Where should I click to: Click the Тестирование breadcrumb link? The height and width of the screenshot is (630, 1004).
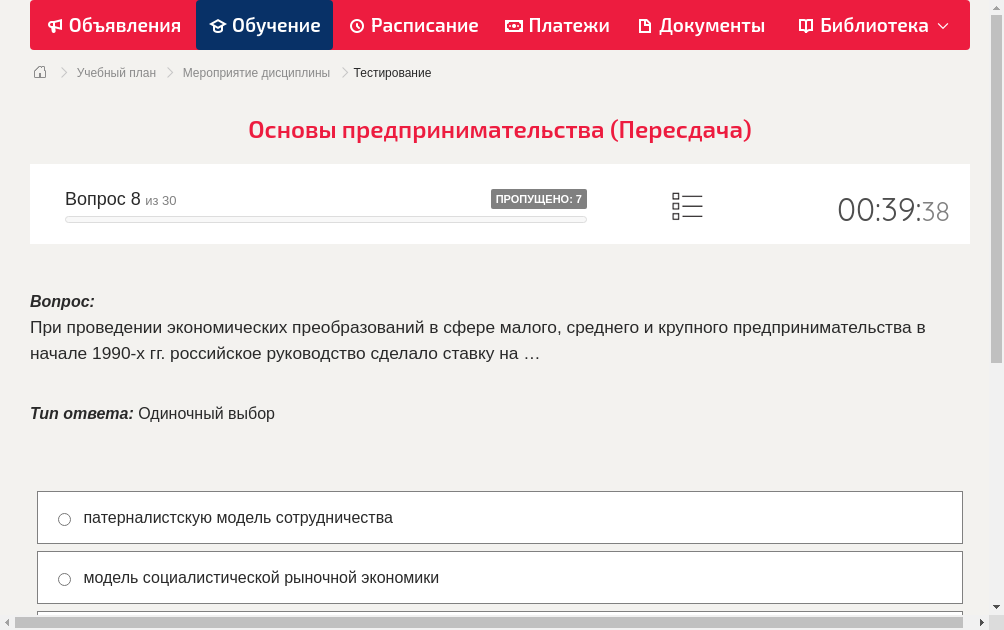391,72
